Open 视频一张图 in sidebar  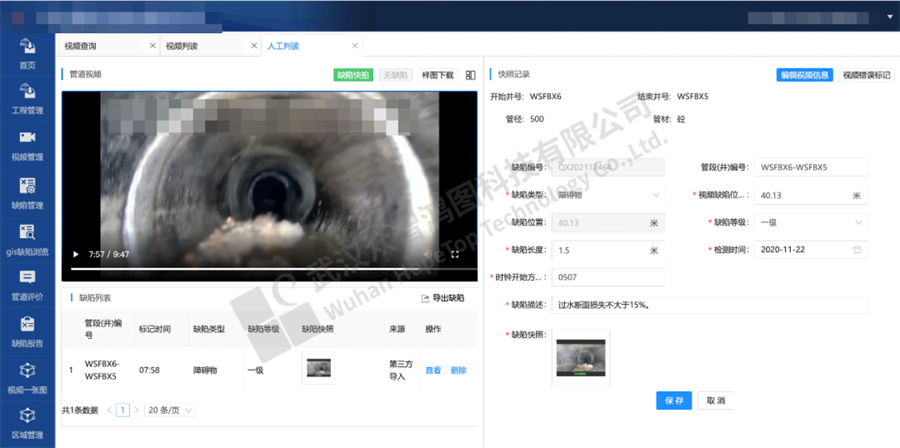click(28, 378)
